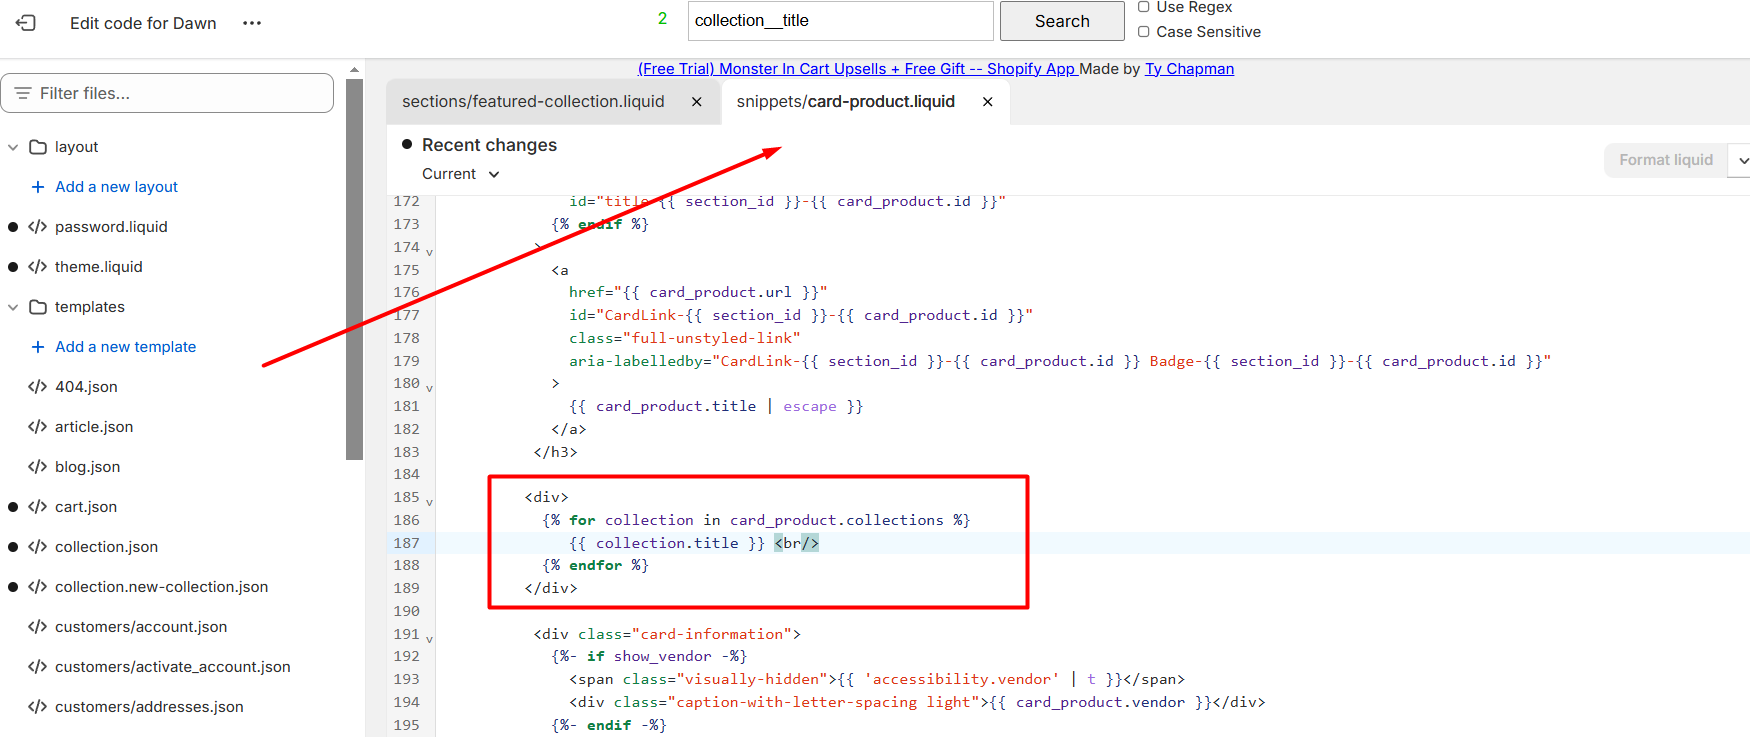Click code icon beside cart.json
The width and height of the screenshot is (1750, 737).
38,507
